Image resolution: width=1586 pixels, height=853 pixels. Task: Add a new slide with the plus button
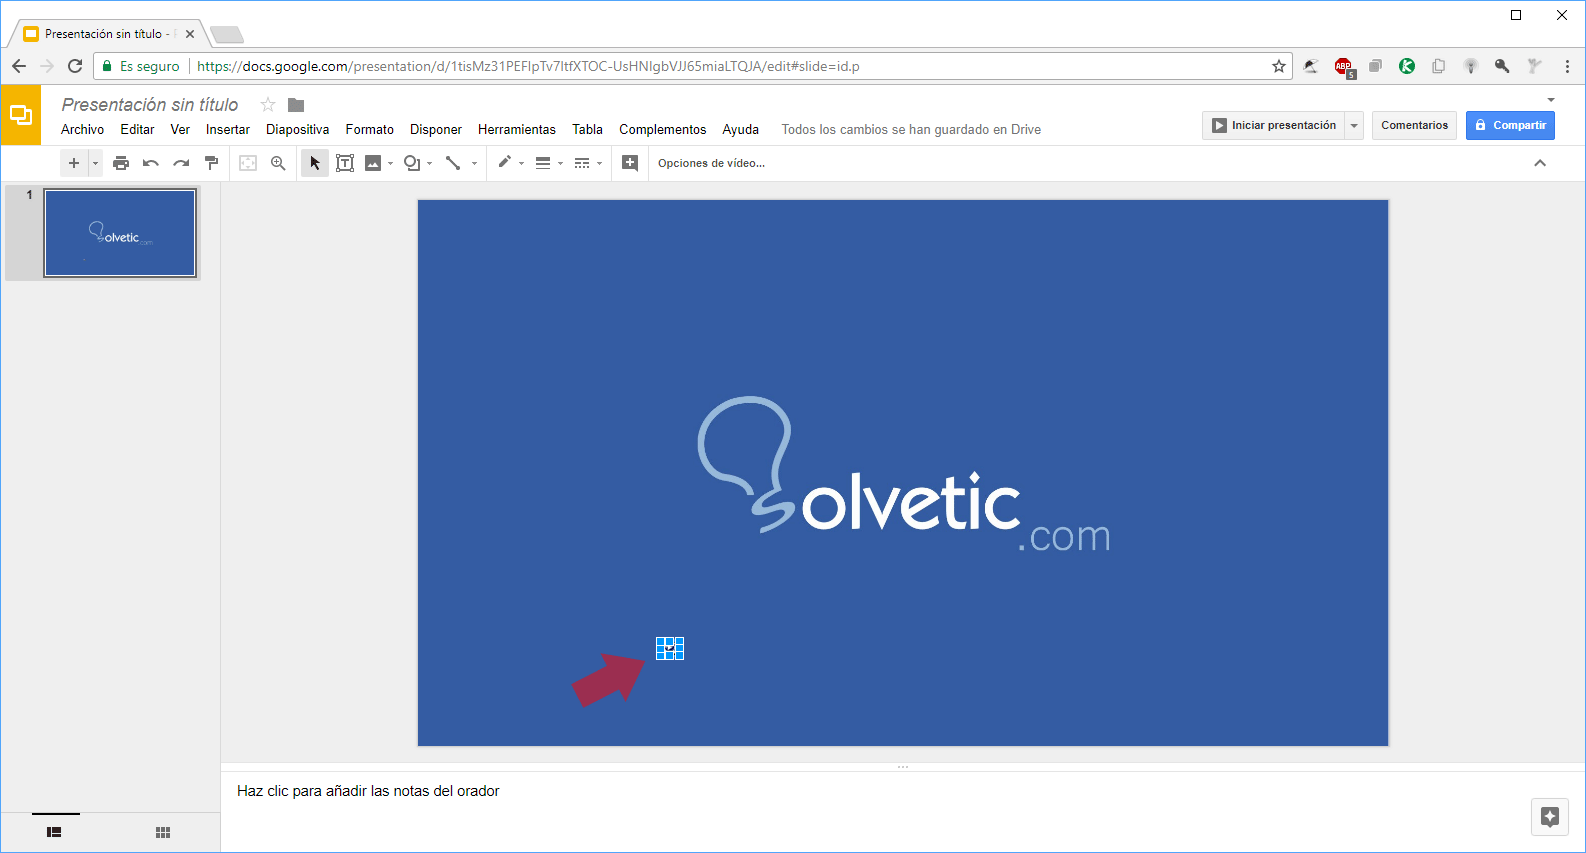[74, 163]
